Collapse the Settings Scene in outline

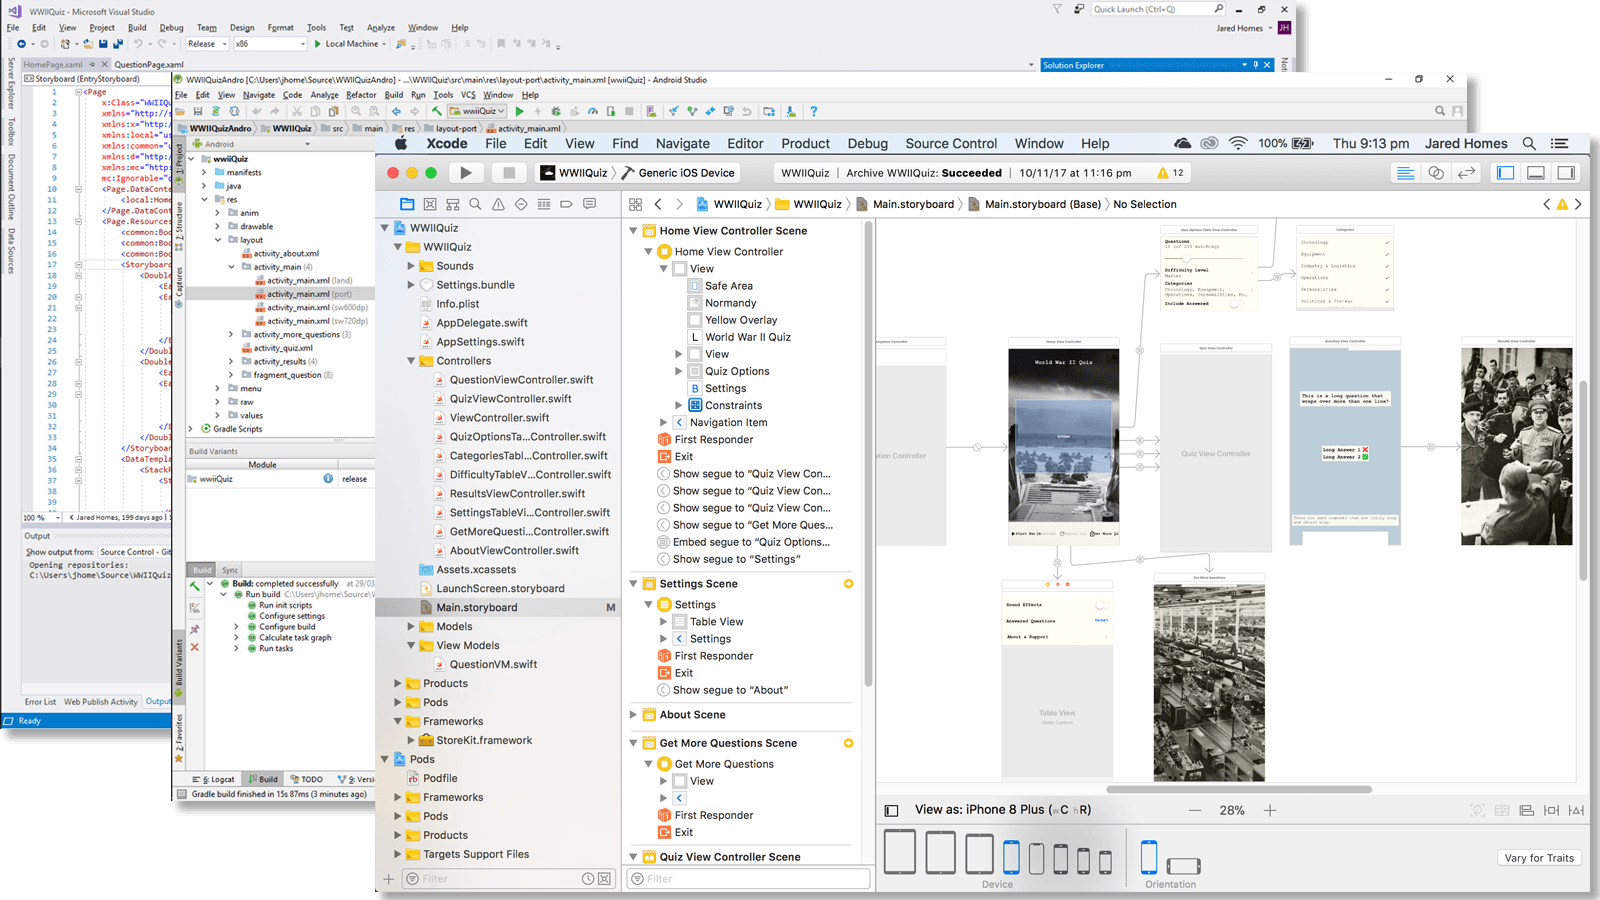633,584
